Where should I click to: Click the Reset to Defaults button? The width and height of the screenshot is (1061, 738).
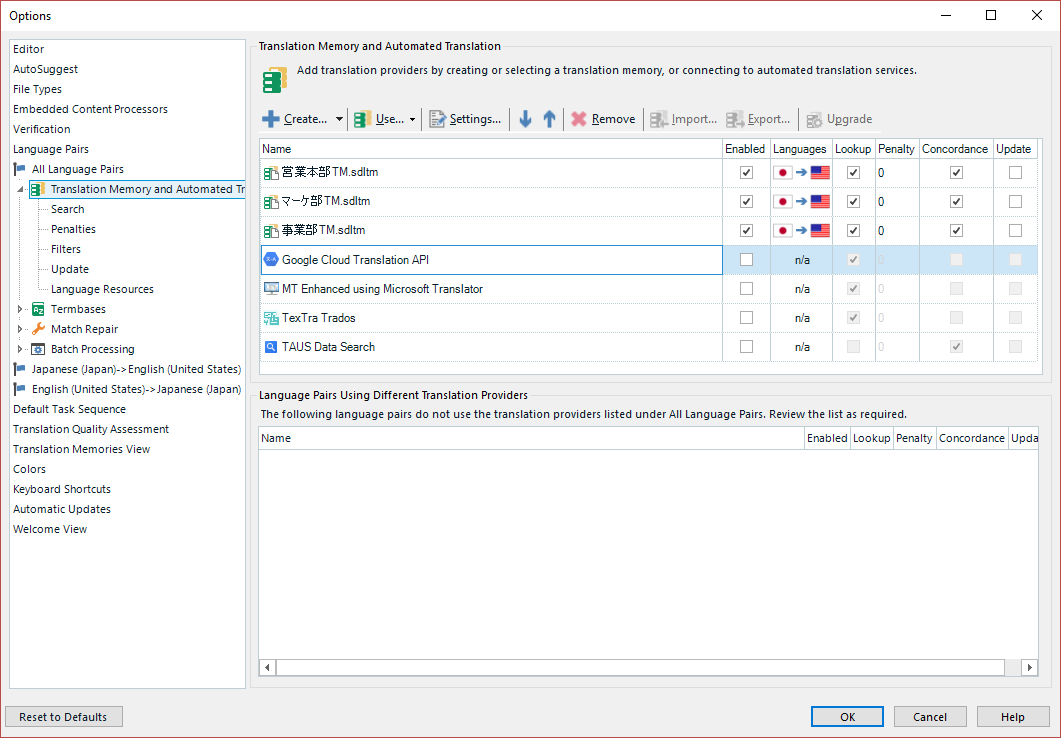63,716
